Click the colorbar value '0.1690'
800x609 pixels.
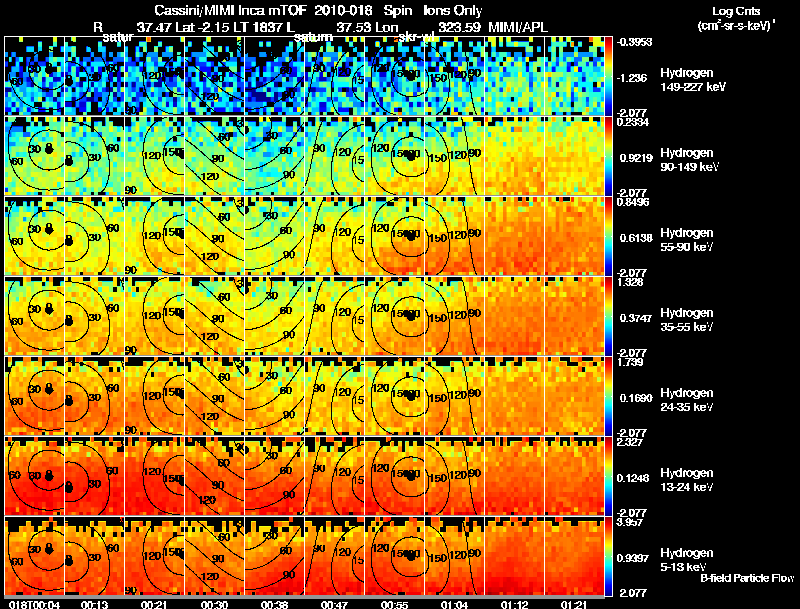[x=636, y=398]
